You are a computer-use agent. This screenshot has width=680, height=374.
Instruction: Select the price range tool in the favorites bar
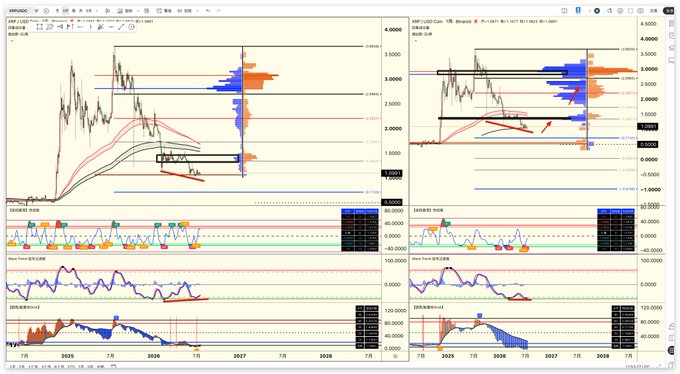tap(50, 27)
